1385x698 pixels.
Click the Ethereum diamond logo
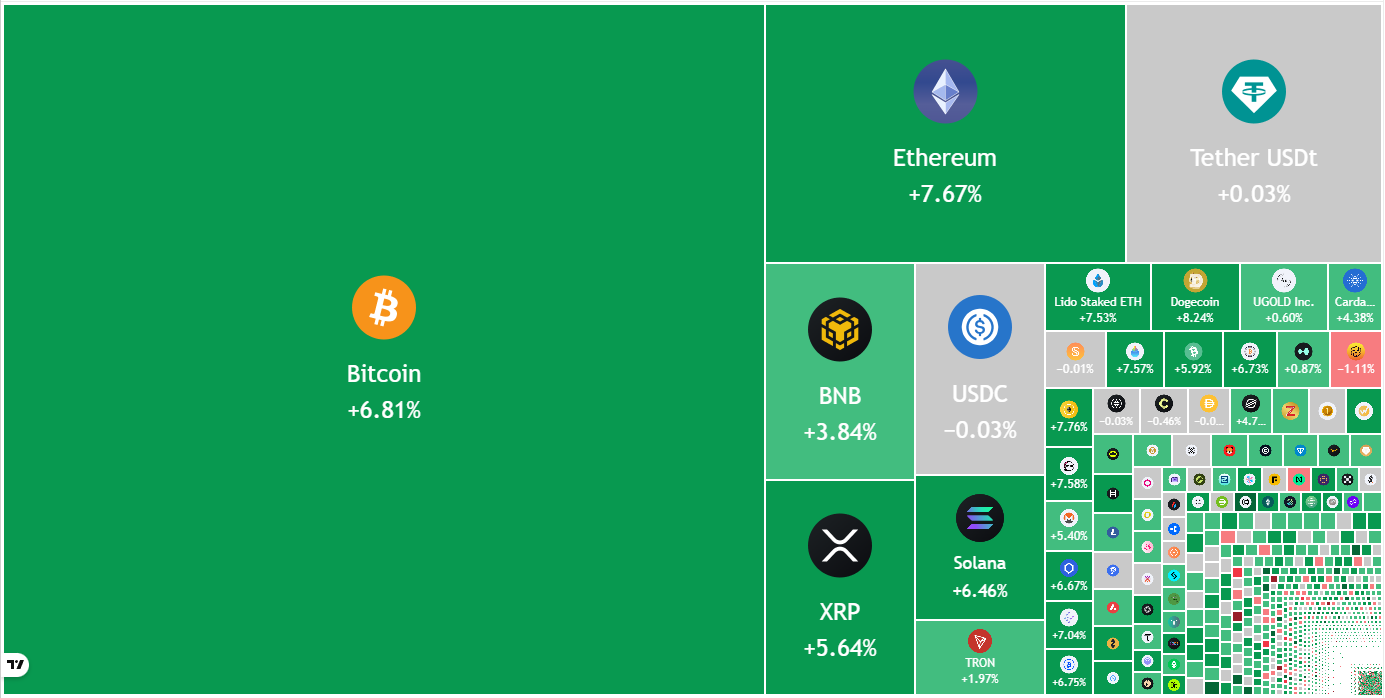[945, 92]
